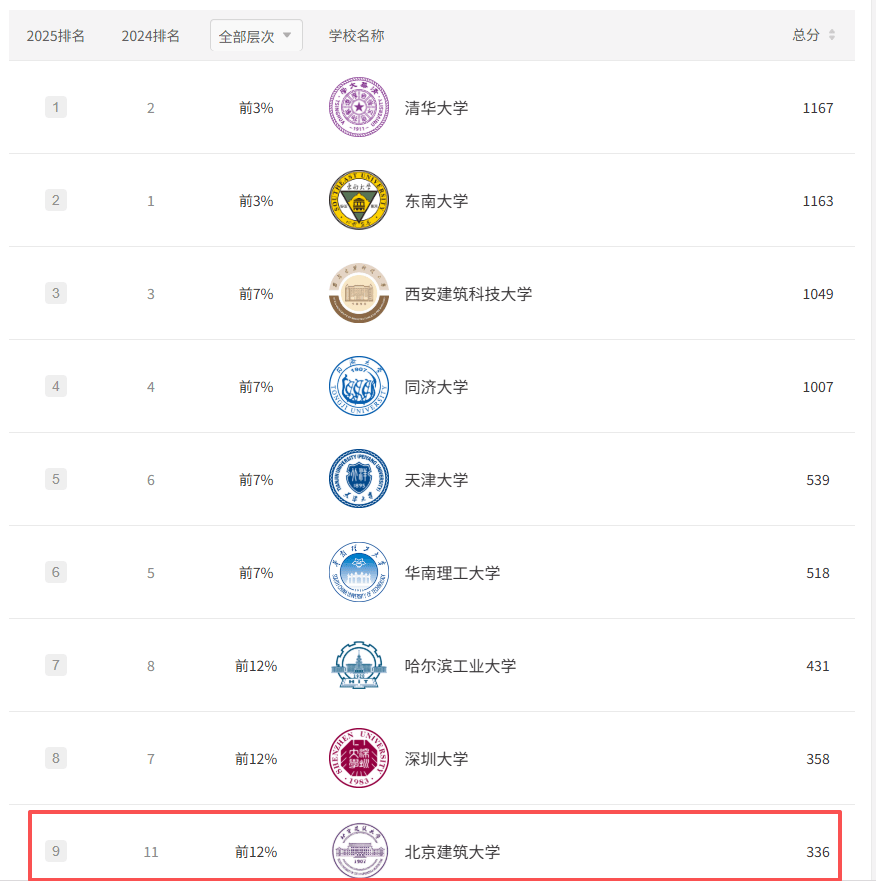Open the 同济大学 school name link
This screenshot has width=876, height=881.
[x=436, y=387]
